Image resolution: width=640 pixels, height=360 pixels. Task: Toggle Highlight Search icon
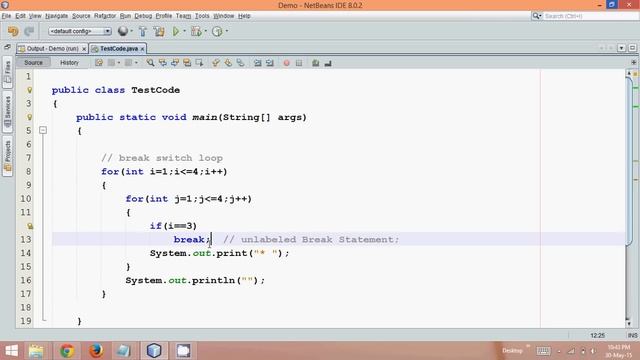[x=187, y=63]
